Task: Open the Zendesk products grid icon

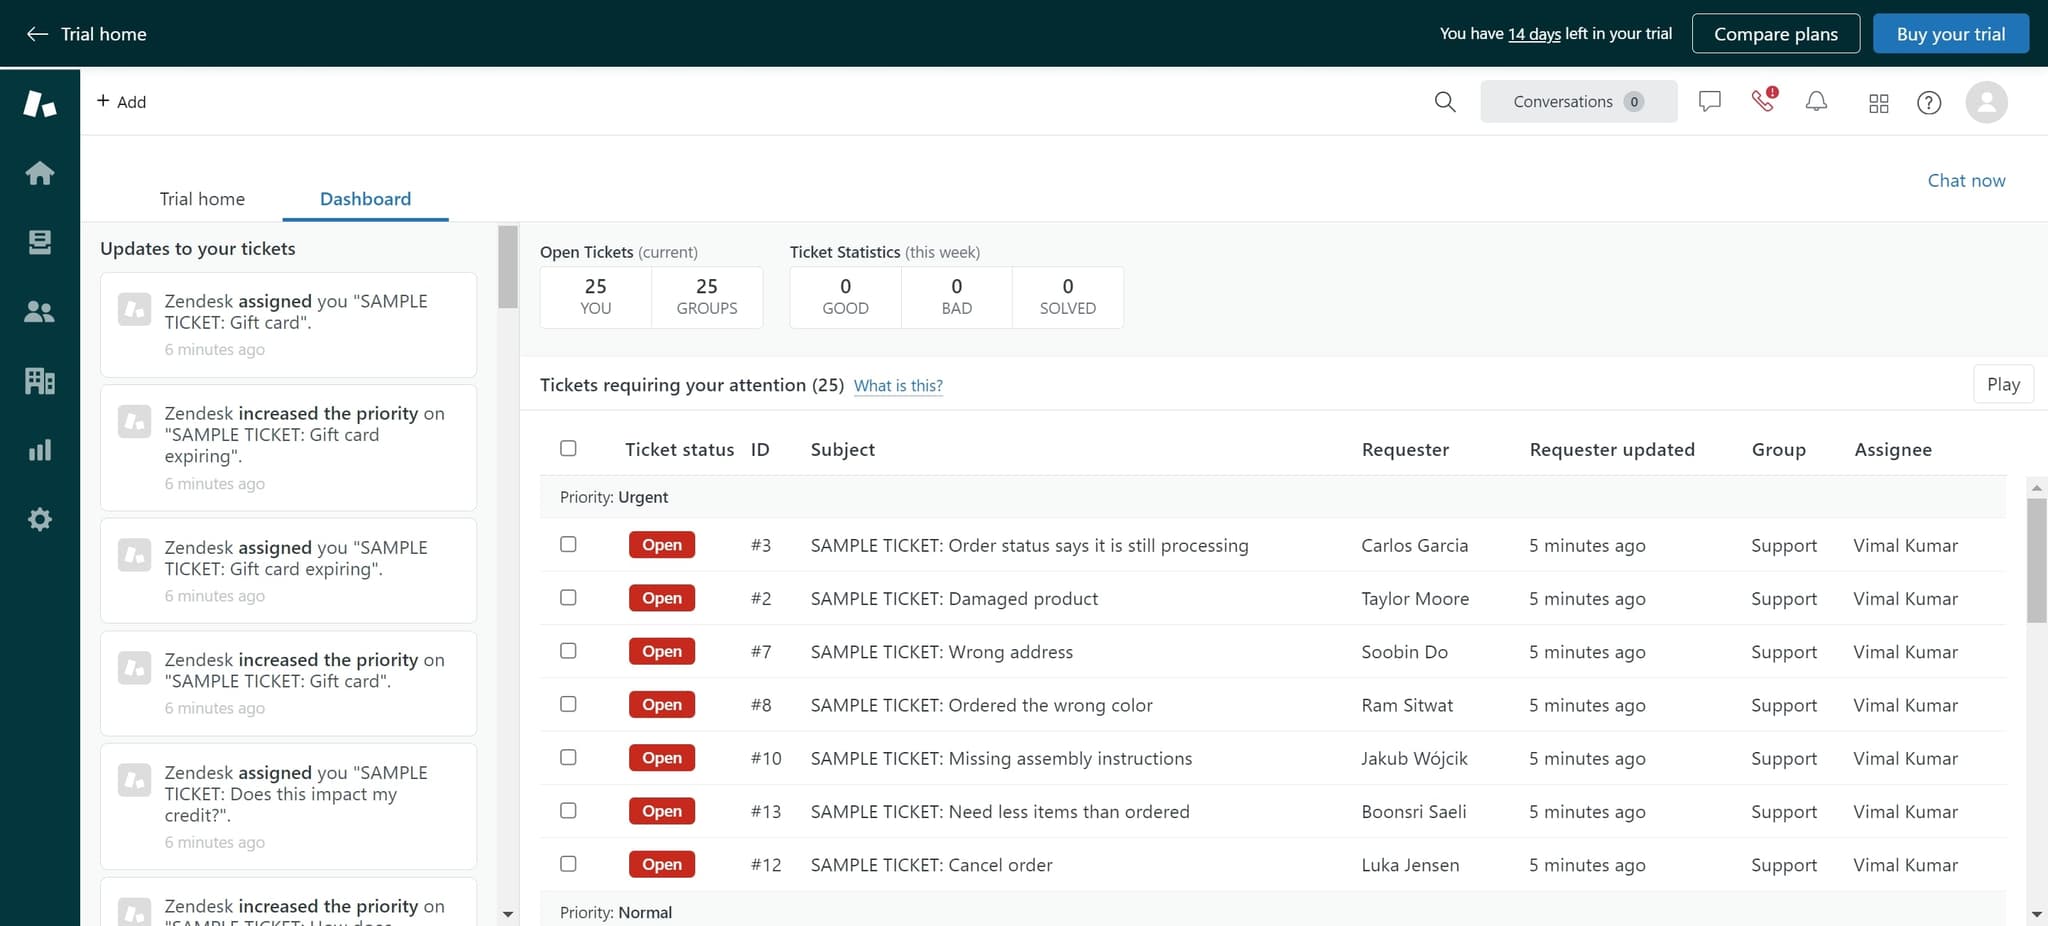Action: pos(1878,103)
